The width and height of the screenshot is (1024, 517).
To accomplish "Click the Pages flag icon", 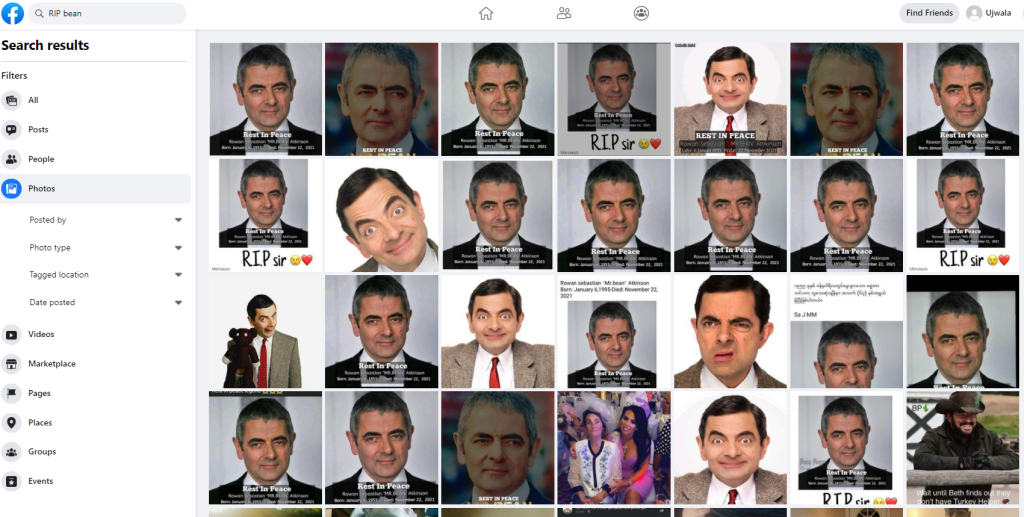I will point(12,393).
